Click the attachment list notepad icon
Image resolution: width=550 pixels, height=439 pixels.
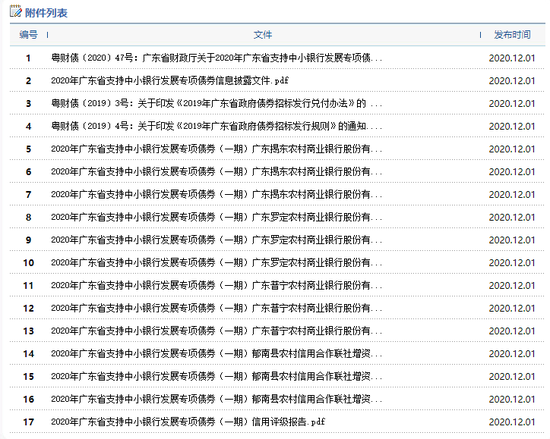click(15, 12)
